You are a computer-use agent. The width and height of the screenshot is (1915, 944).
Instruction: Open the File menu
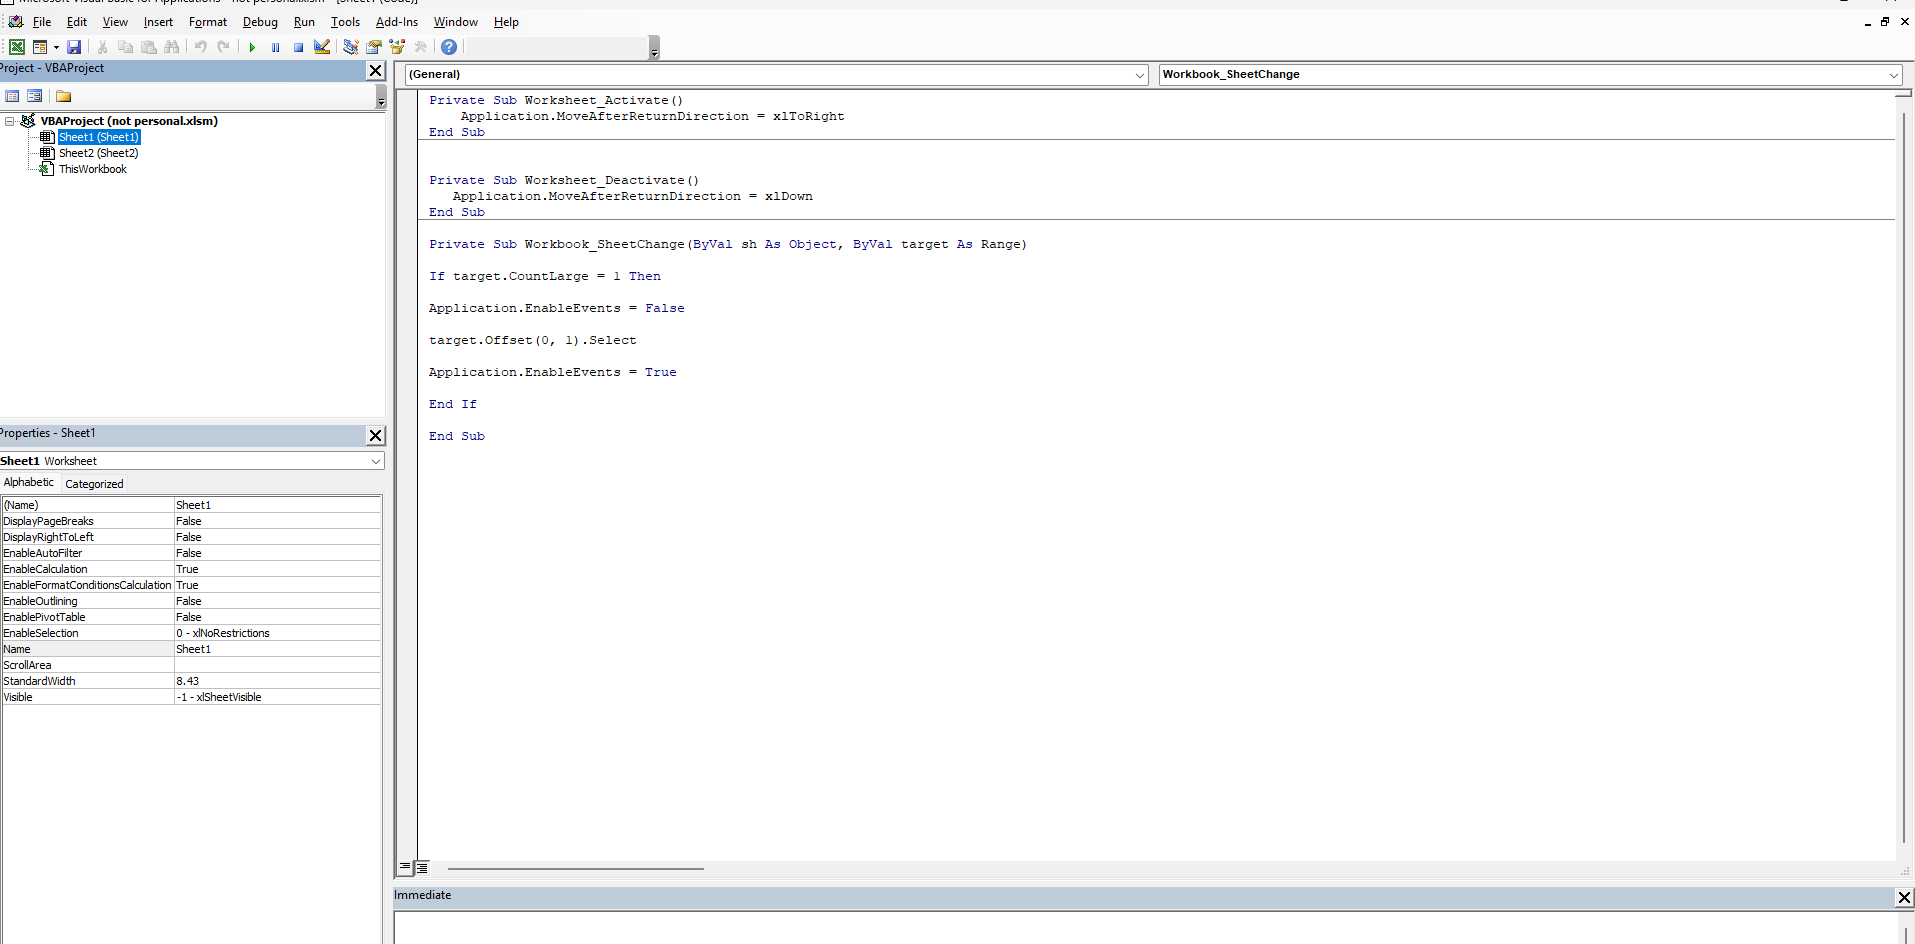pyautogui.click(x=42, y=22)
